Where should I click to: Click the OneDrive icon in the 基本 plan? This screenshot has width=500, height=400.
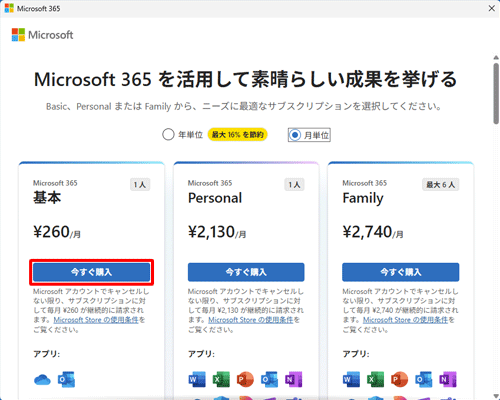tap(42, 380)
